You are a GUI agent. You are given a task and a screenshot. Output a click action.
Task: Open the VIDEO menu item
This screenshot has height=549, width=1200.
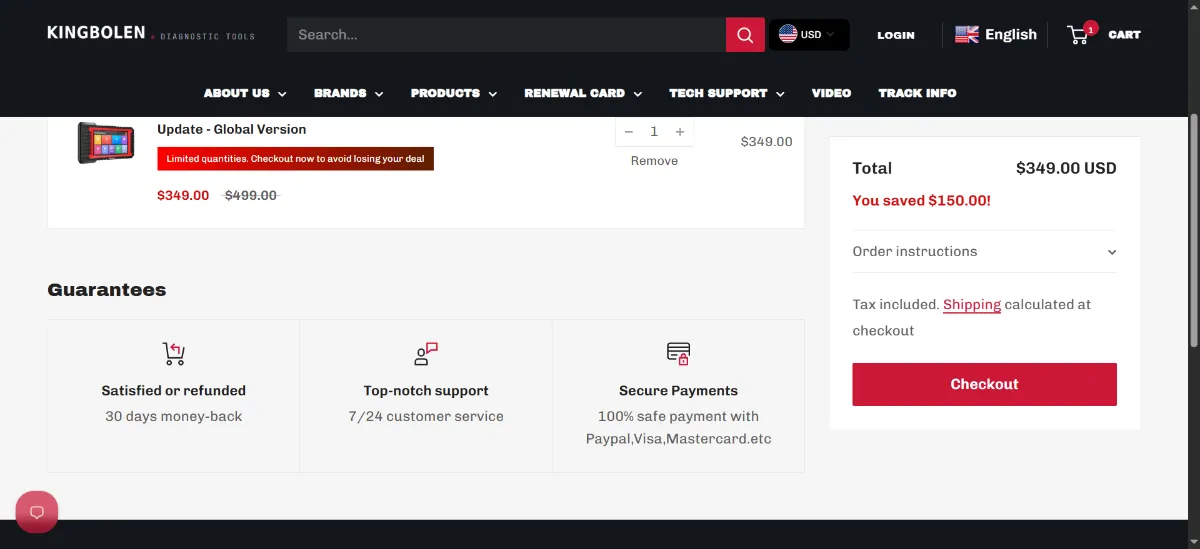(x=831, y=93)
